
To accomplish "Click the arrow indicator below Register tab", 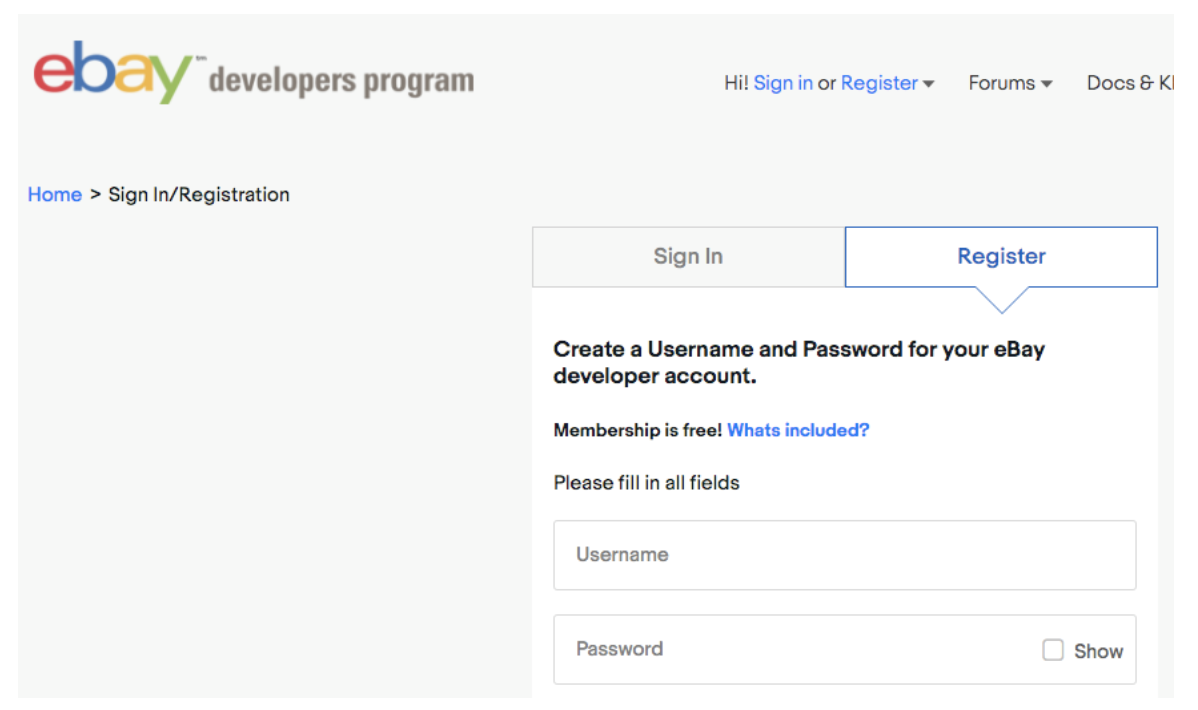I will point(1000,300).
